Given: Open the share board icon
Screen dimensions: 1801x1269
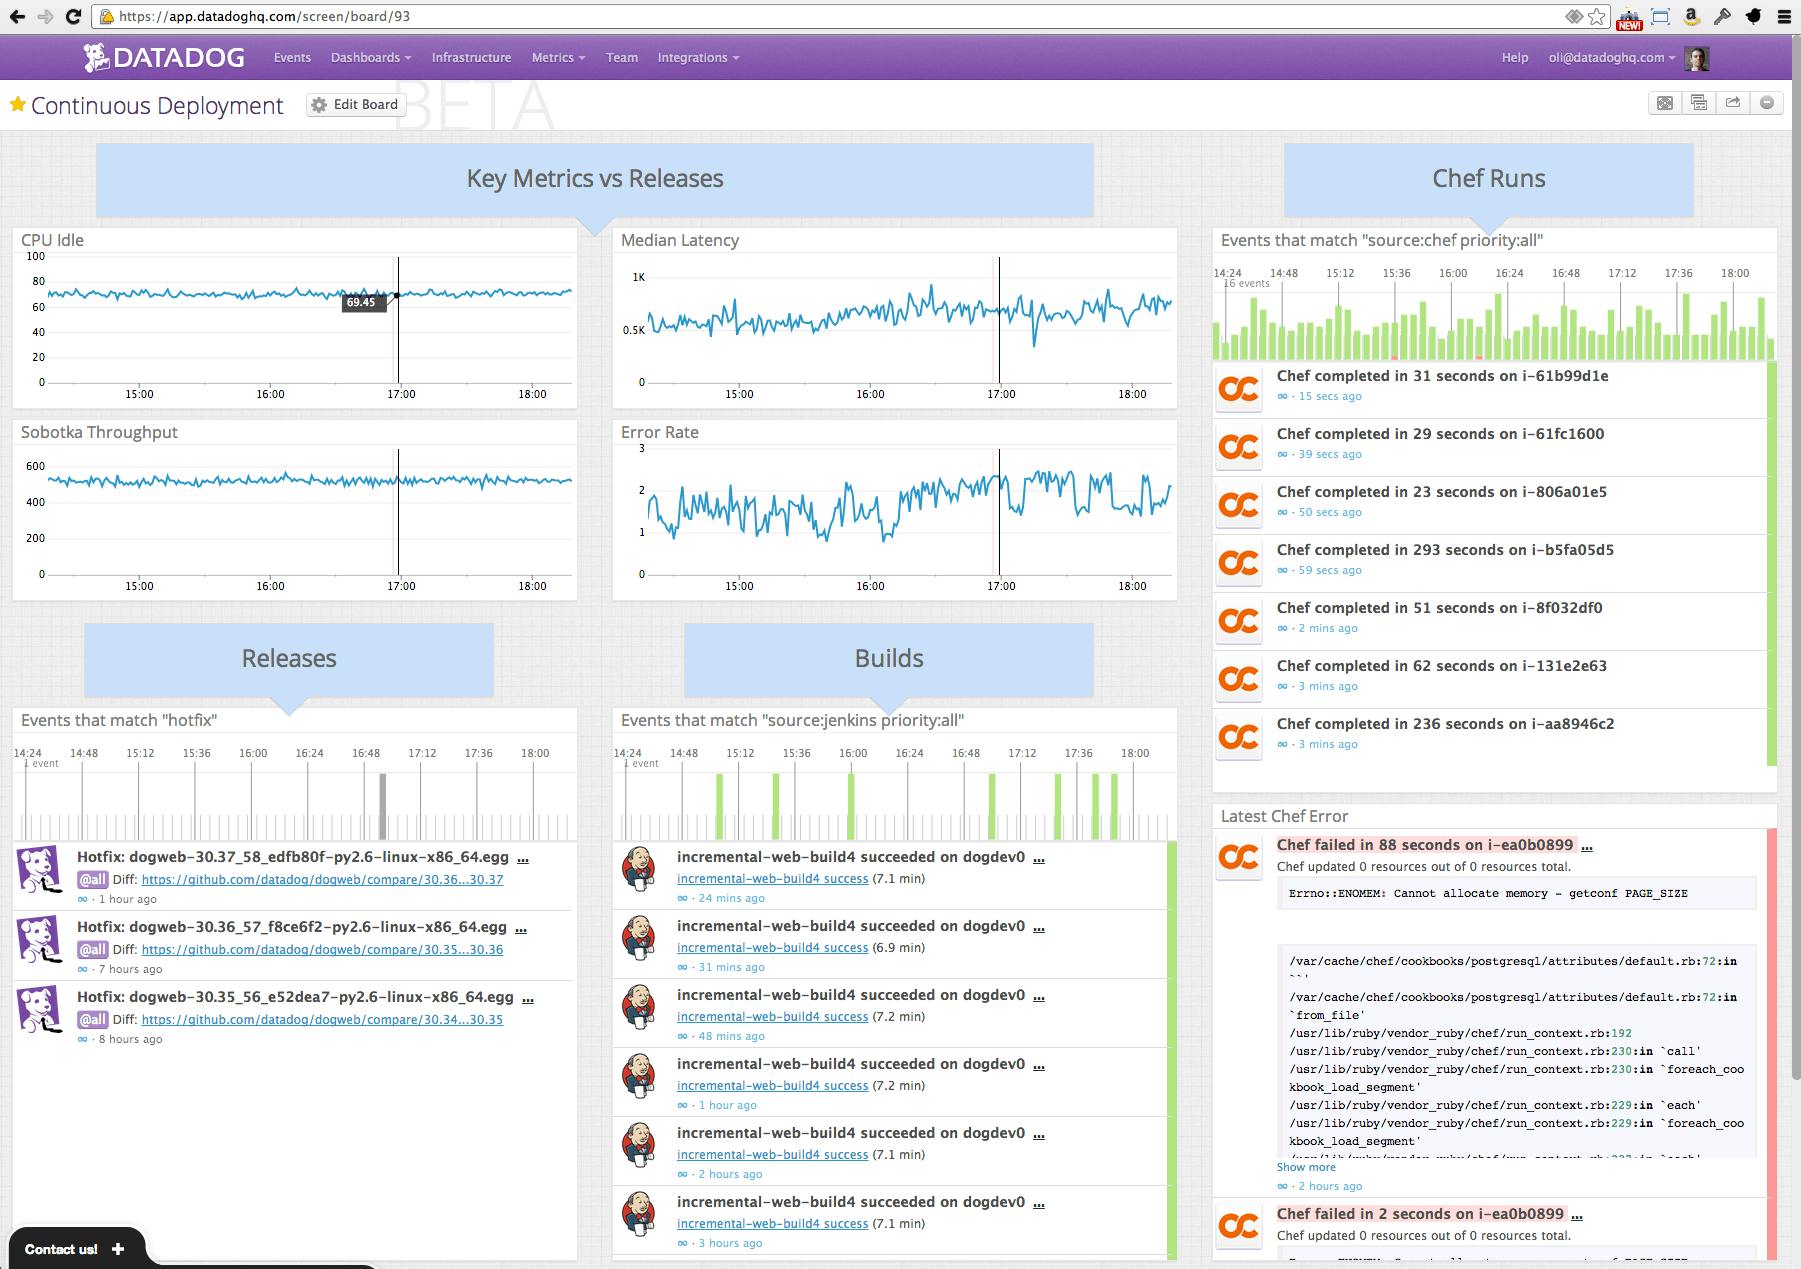Looking at the screenshot, I should coord(1733,102).
